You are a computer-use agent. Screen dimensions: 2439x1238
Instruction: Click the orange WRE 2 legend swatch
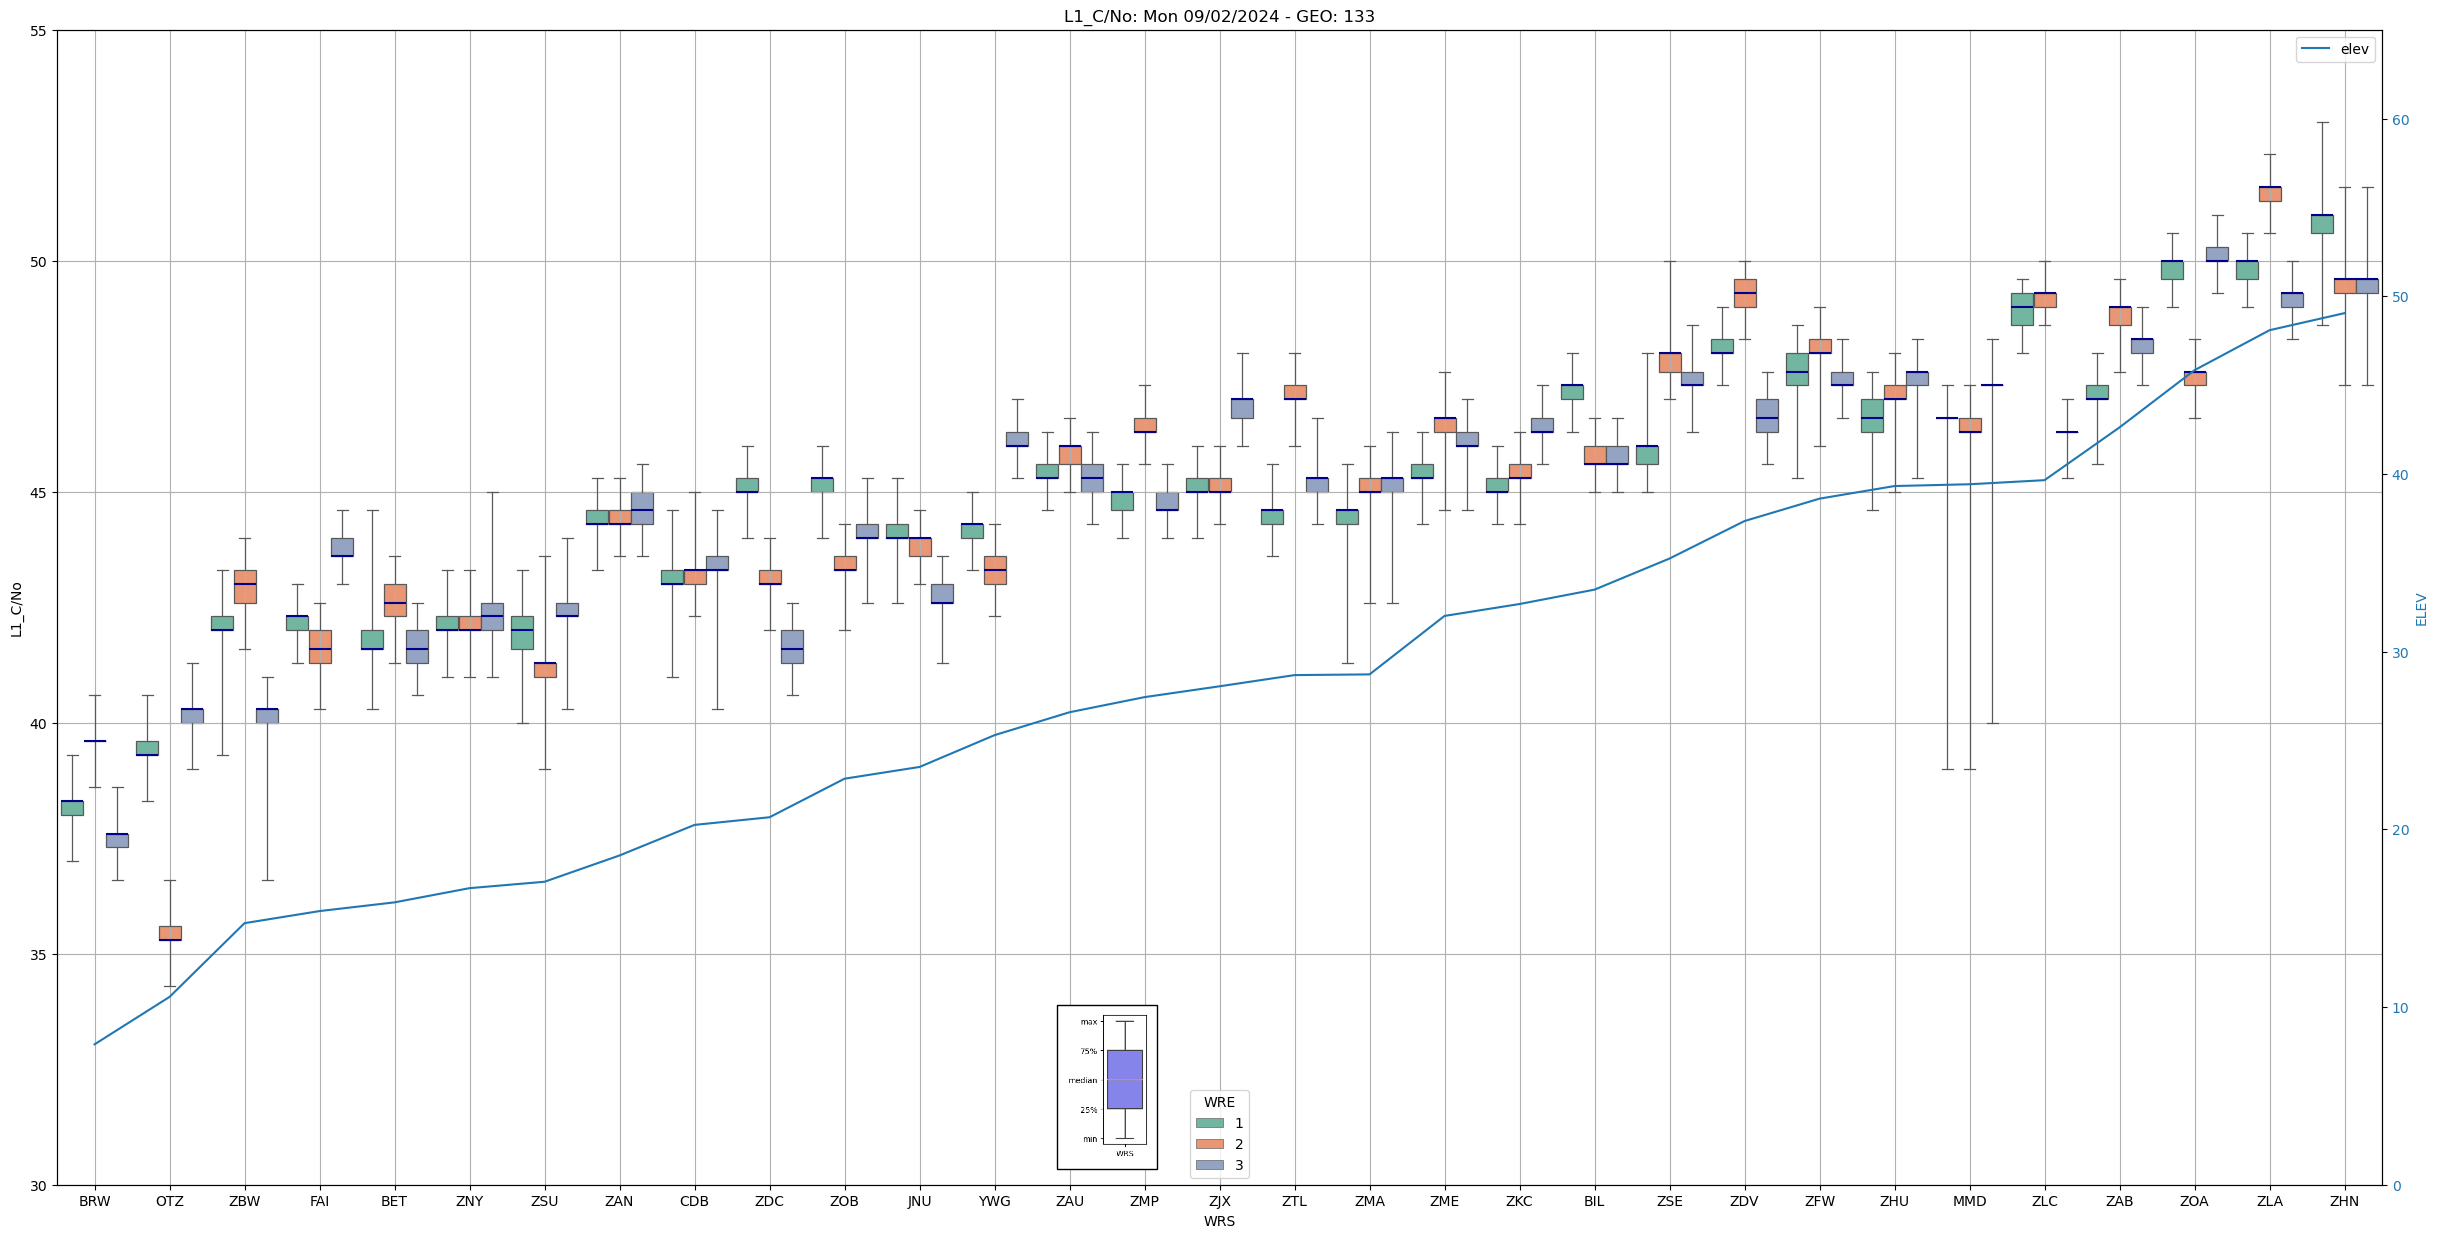[1209, 1144]
